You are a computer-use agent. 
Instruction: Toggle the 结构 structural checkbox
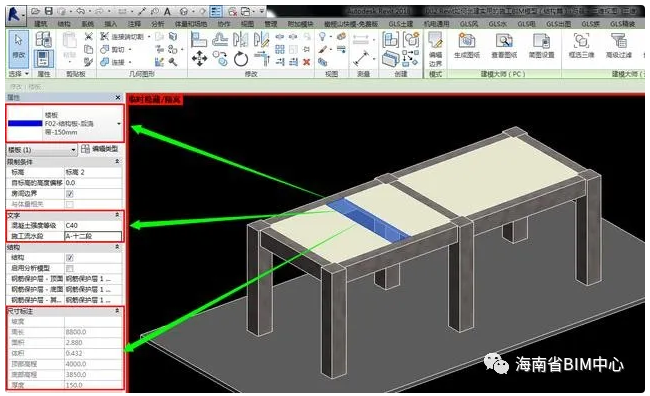click(70, 258)
